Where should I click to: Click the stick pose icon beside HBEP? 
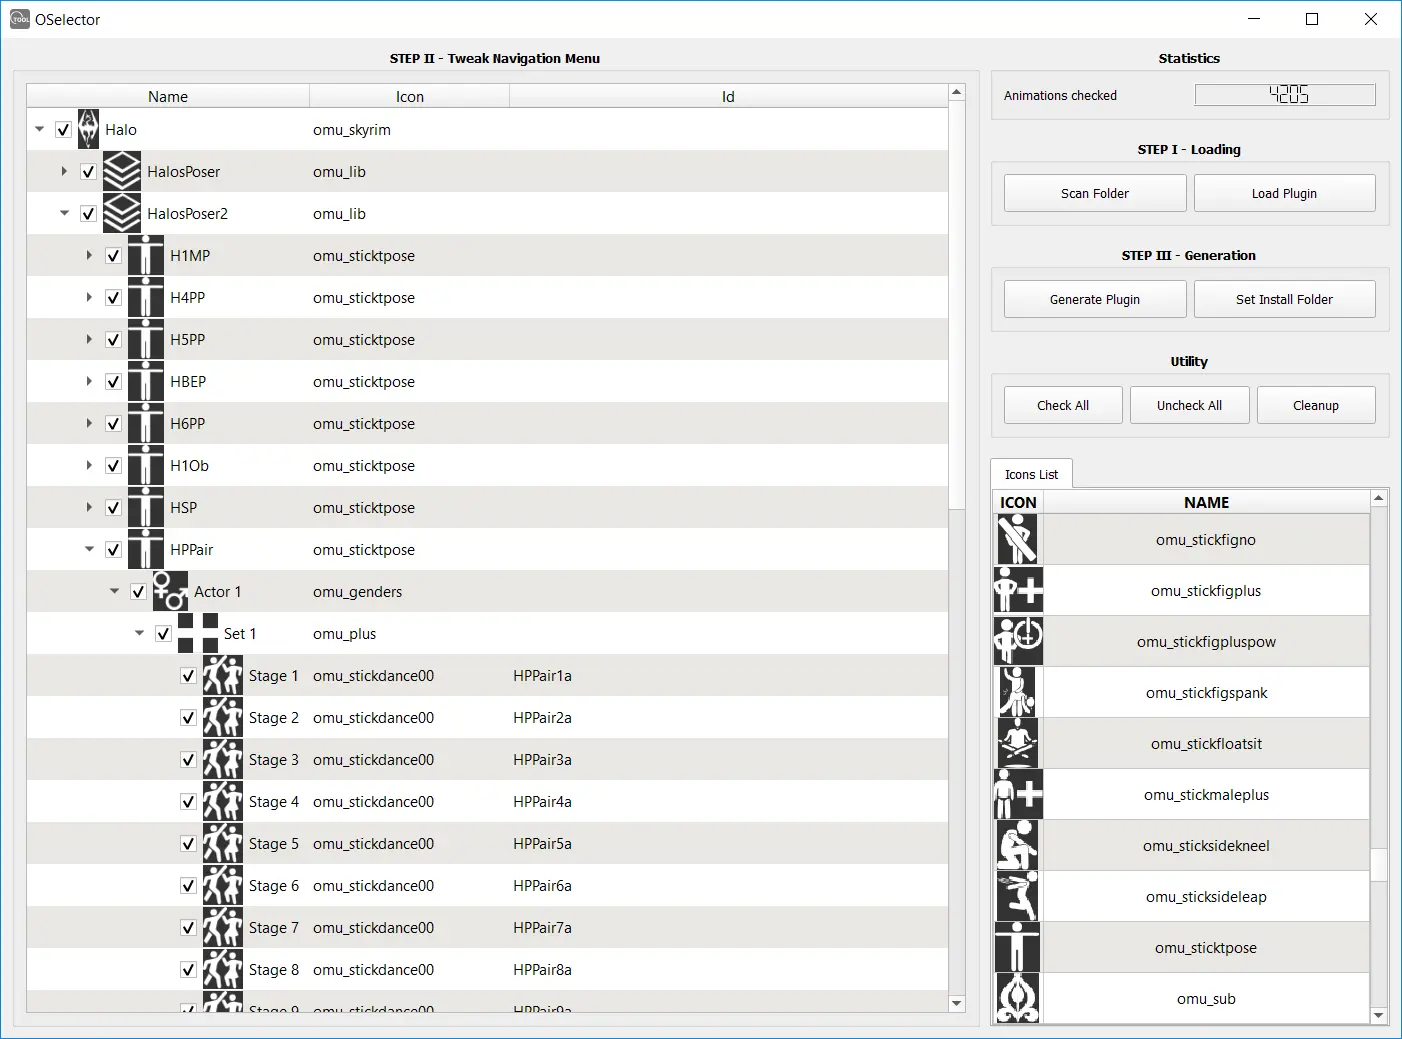coord(146,382)
